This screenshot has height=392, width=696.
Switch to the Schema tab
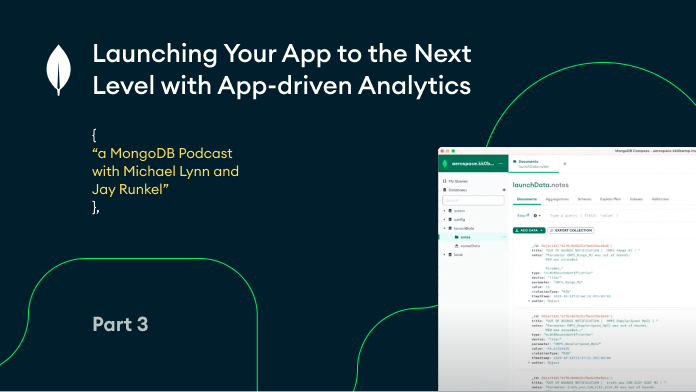(584, 199)
